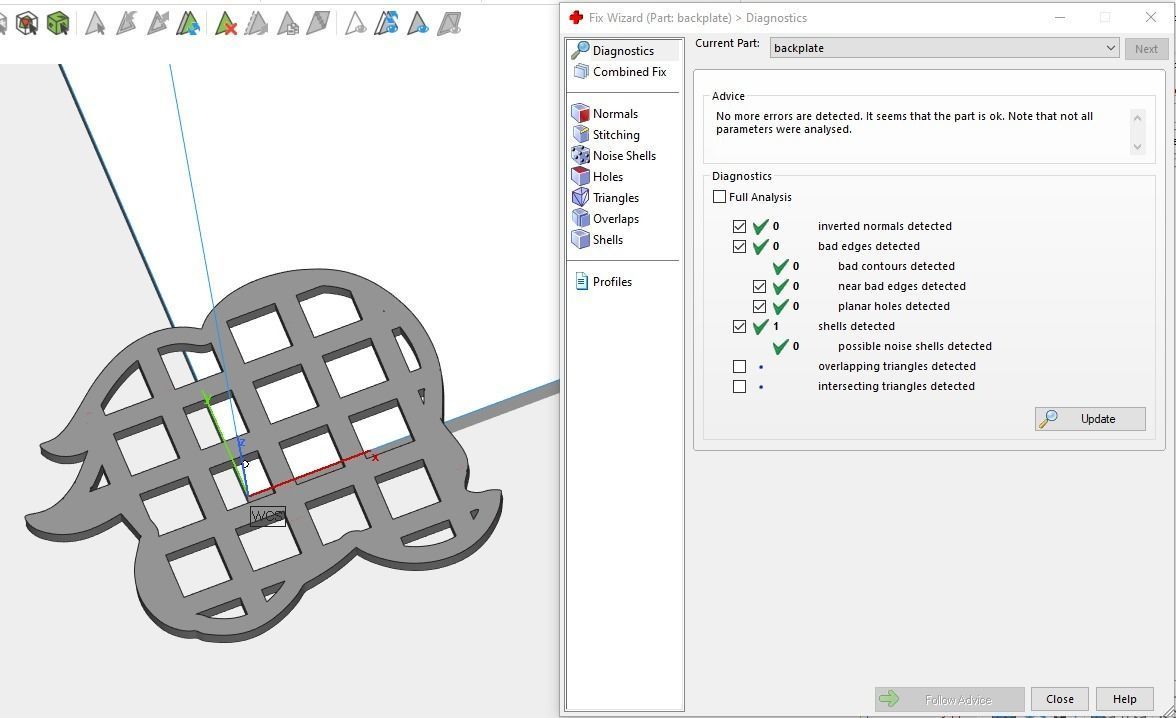Viewport: 1176px width, 718px height.
Task: Click the 'Current Part:' label
Action: 727,43
